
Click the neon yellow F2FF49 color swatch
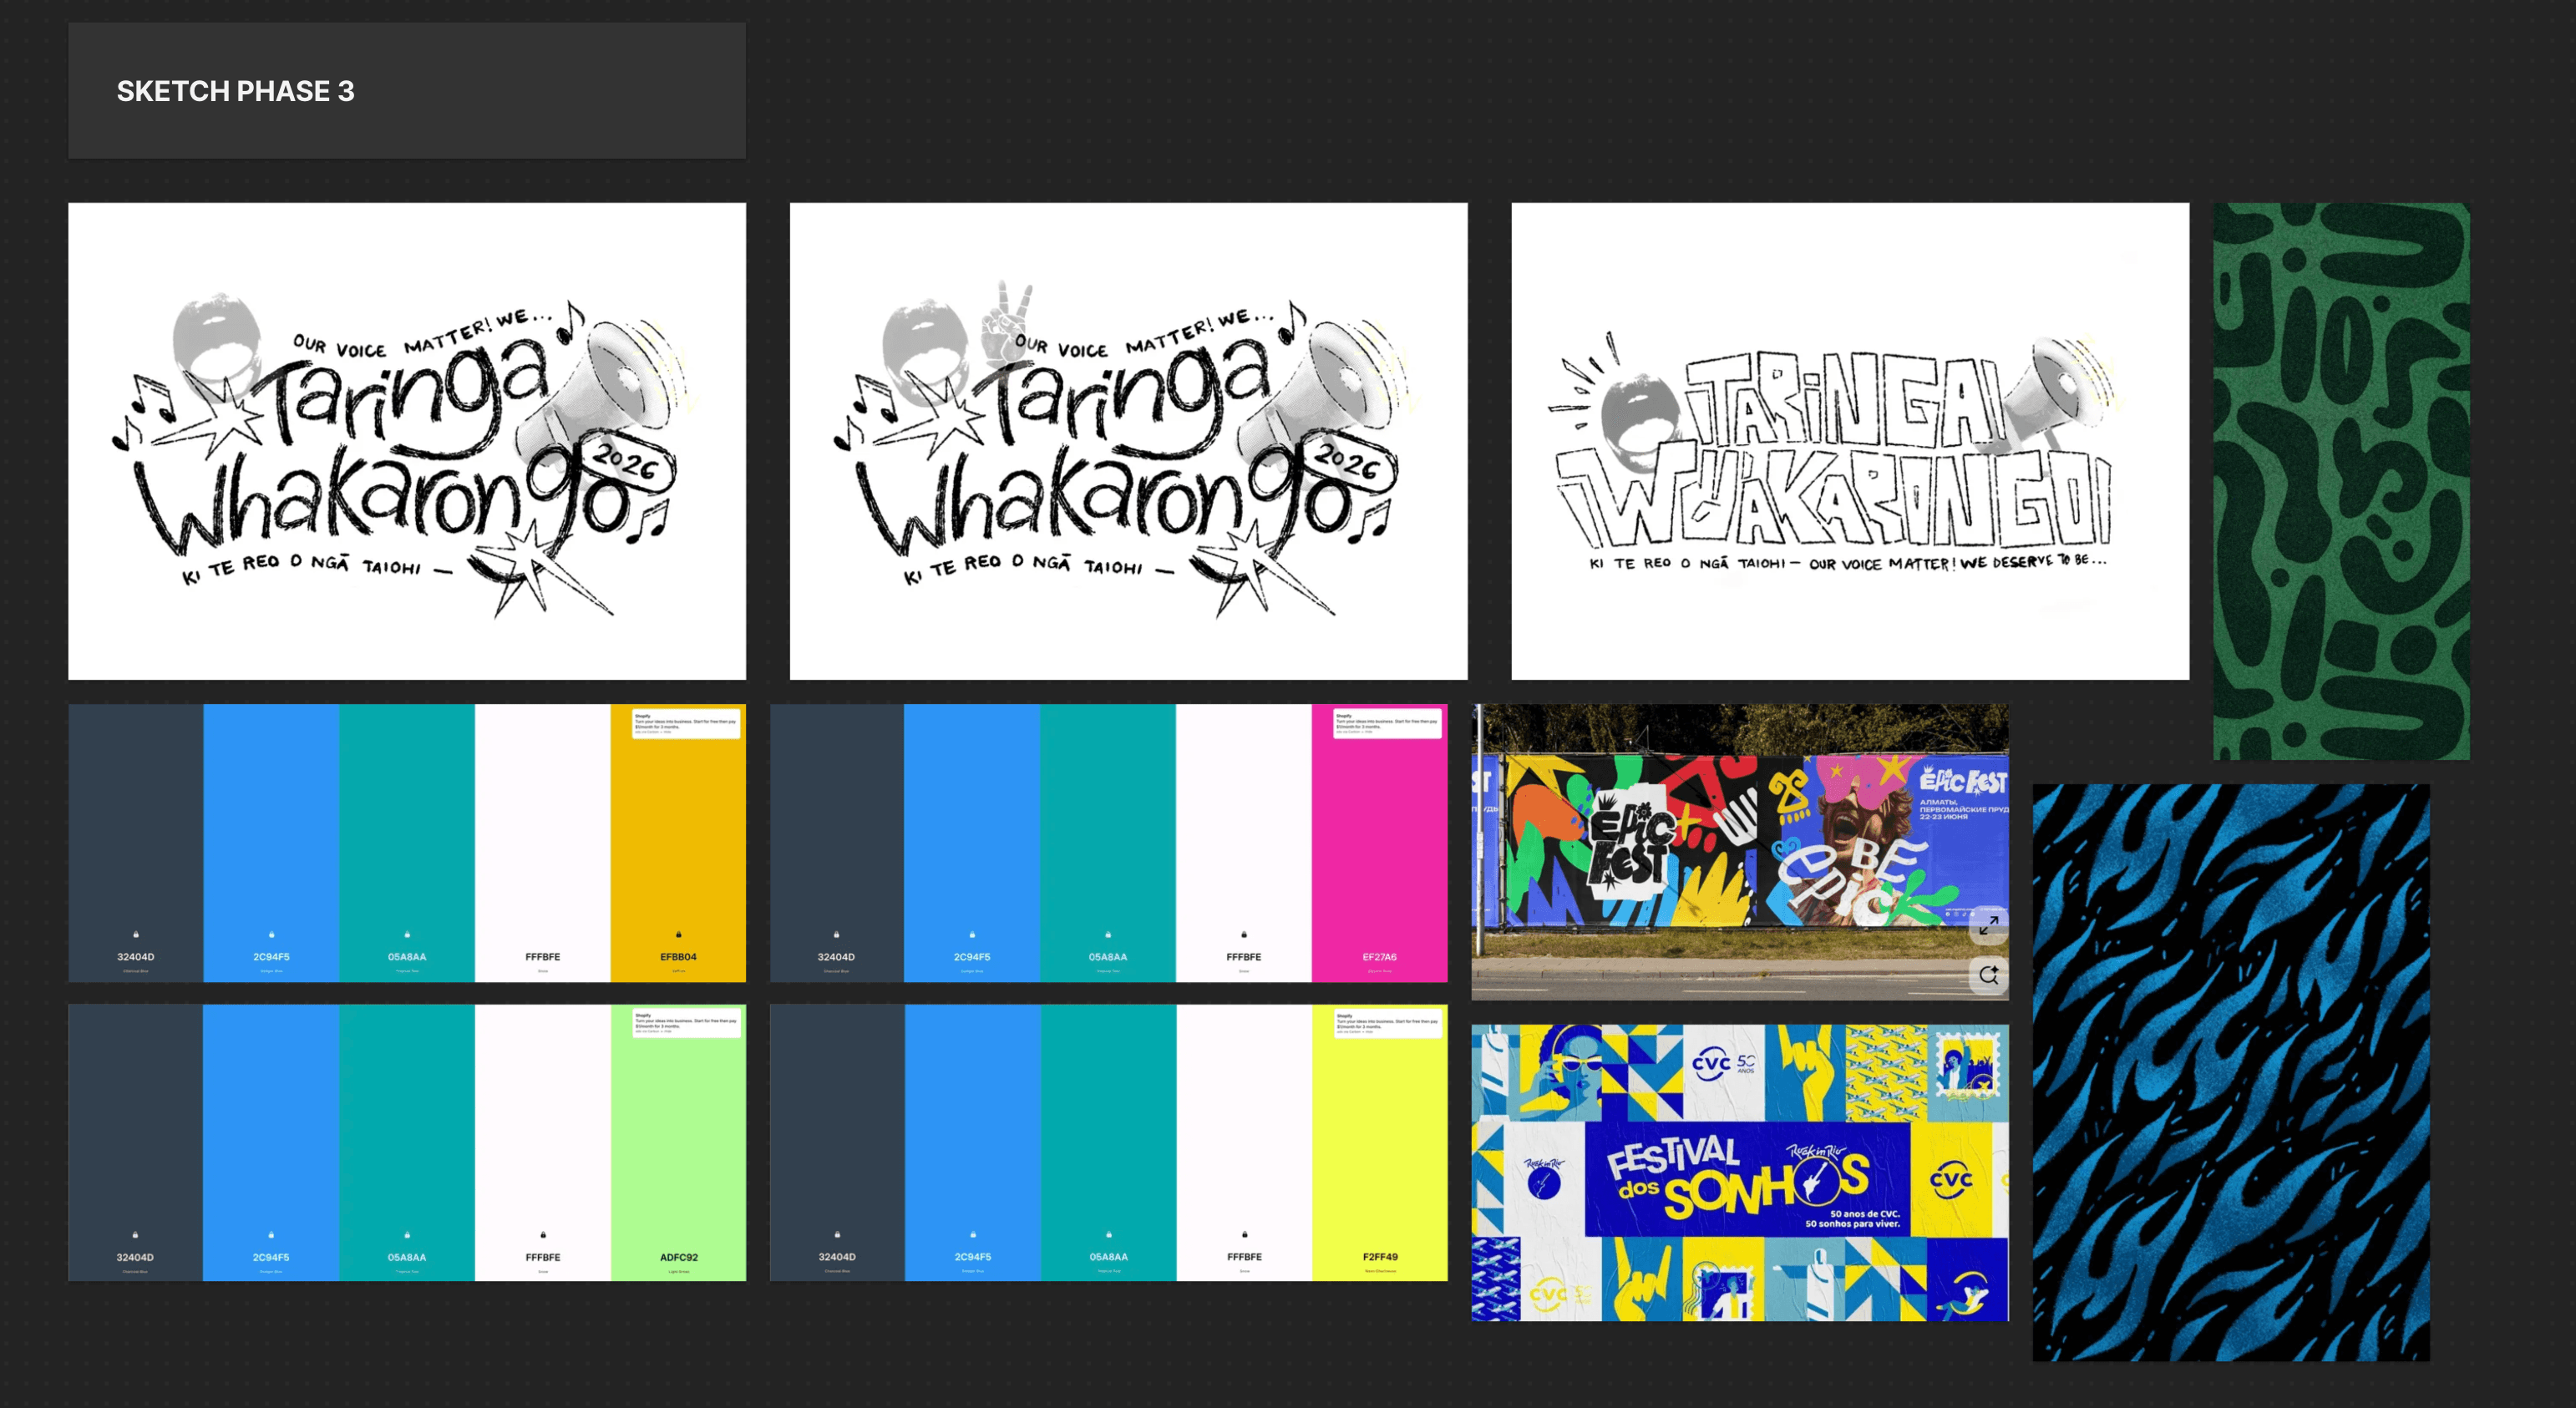(x=1379, y=1142)
